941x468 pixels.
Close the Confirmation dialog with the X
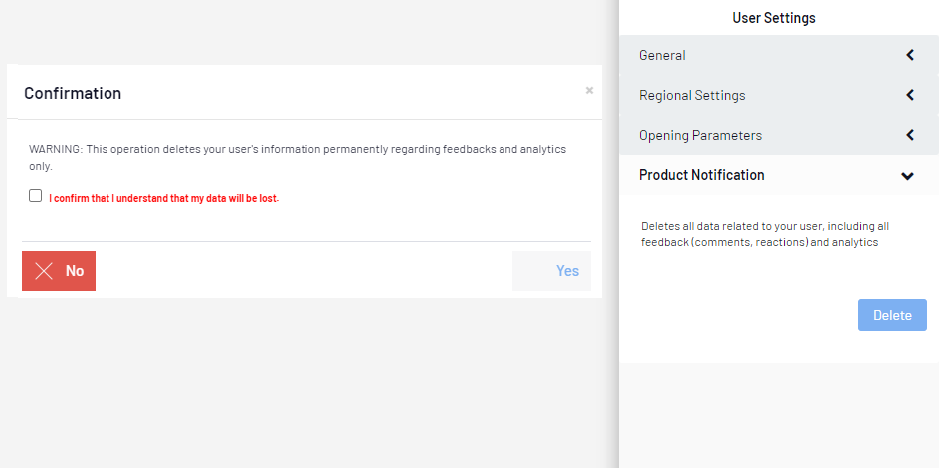pos(589,90)
